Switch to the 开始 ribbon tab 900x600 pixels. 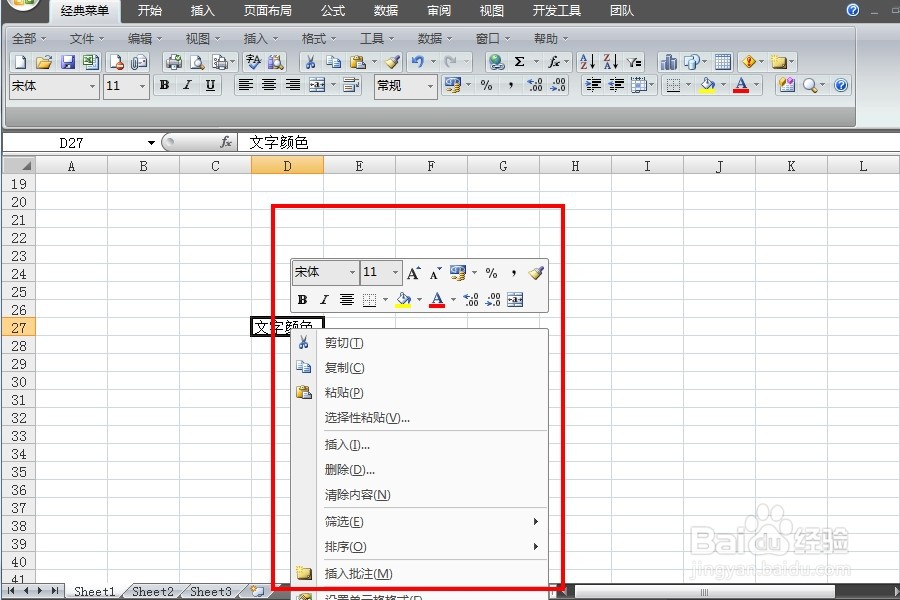pos(150,10)
